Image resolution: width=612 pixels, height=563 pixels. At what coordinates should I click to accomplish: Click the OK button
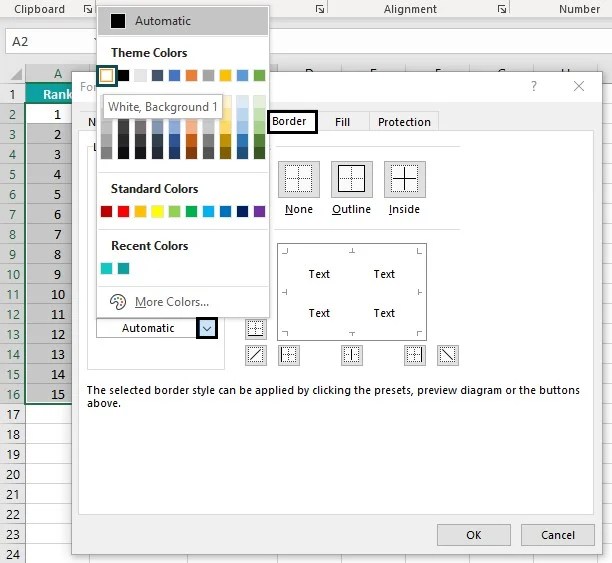point(474,535)
